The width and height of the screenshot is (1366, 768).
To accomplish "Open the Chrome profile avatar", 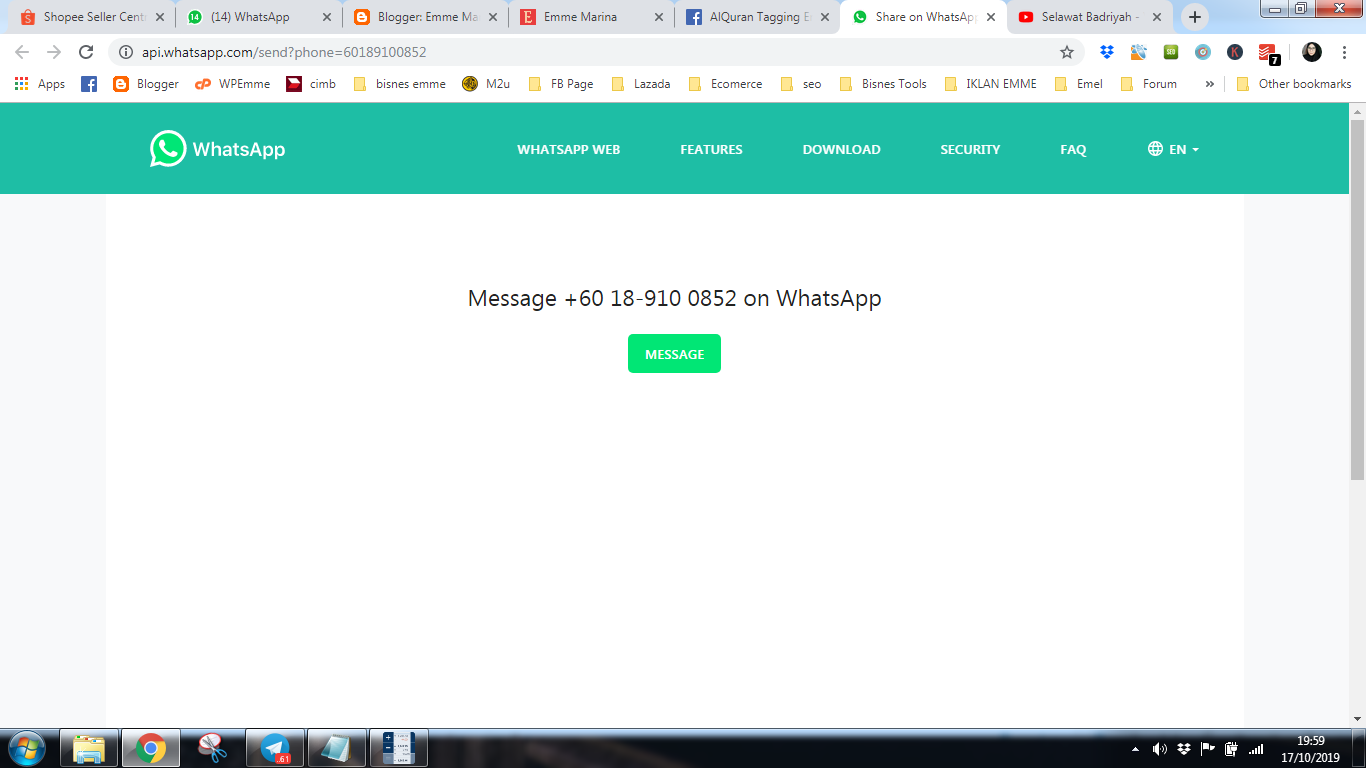I will click(x=1312, y=52).
